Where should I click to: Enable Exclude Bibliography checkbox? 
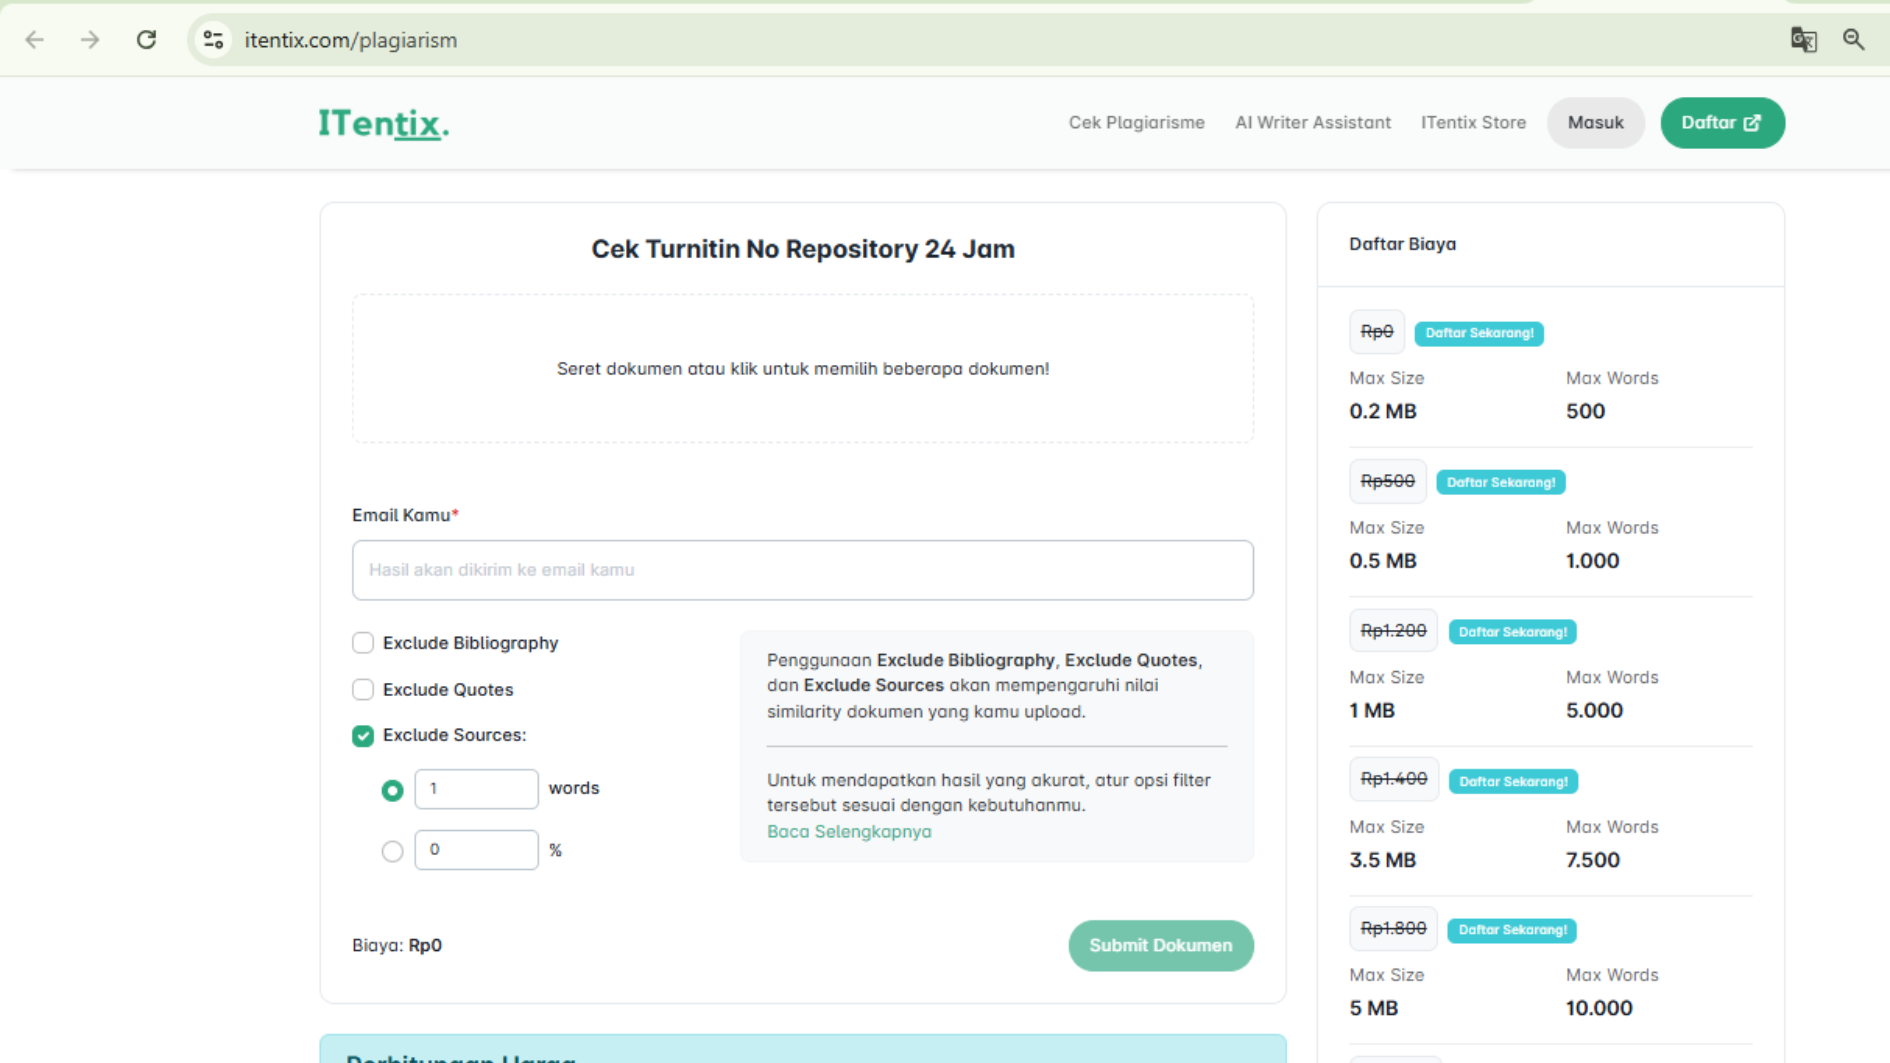363,643
